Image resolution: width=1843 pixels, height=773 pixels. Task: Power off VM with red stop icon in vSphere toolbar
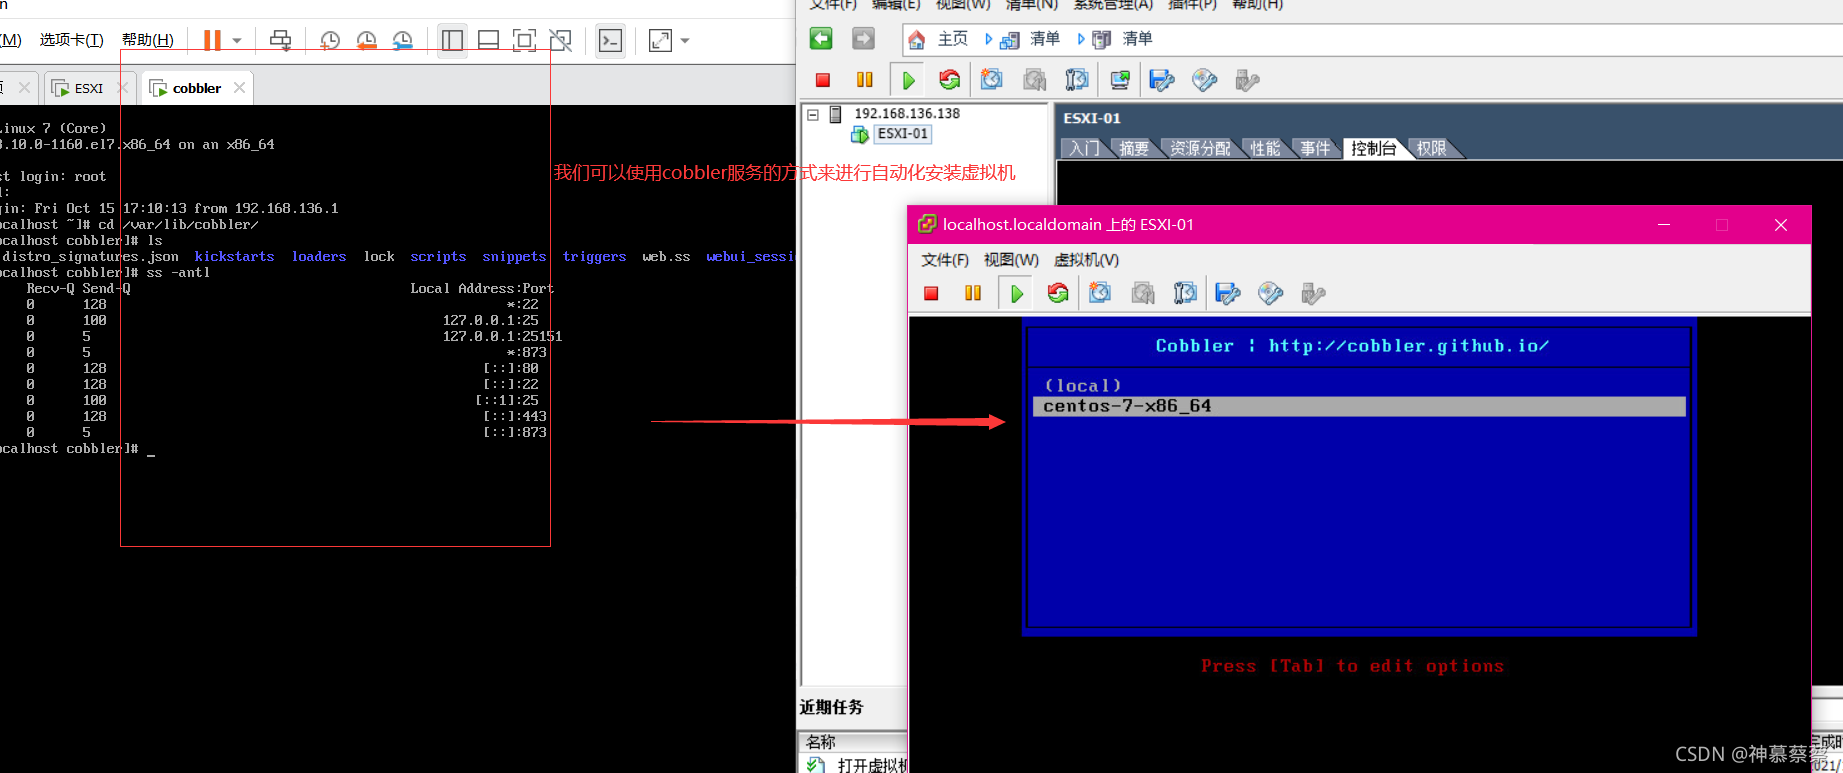coord(823,80)
